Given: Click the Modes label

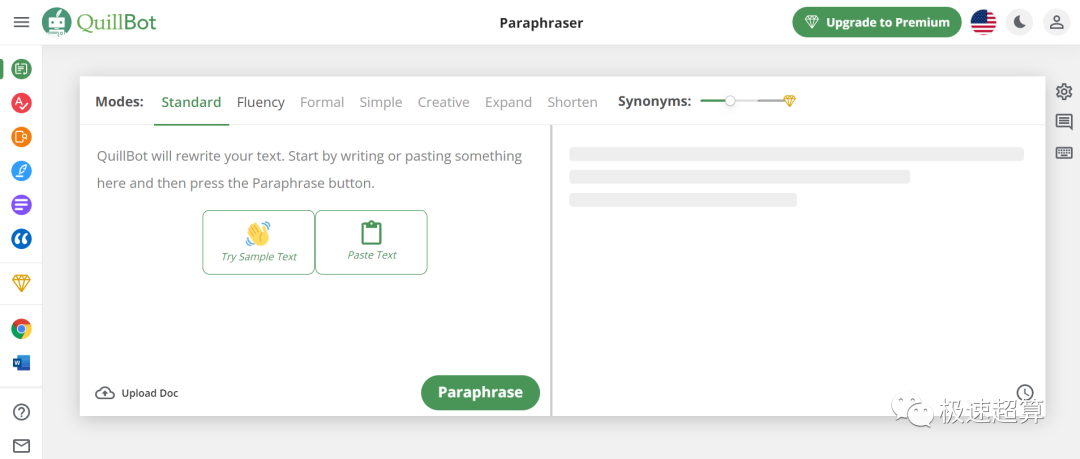Looking at the screenshot, I should pos(119,102).
